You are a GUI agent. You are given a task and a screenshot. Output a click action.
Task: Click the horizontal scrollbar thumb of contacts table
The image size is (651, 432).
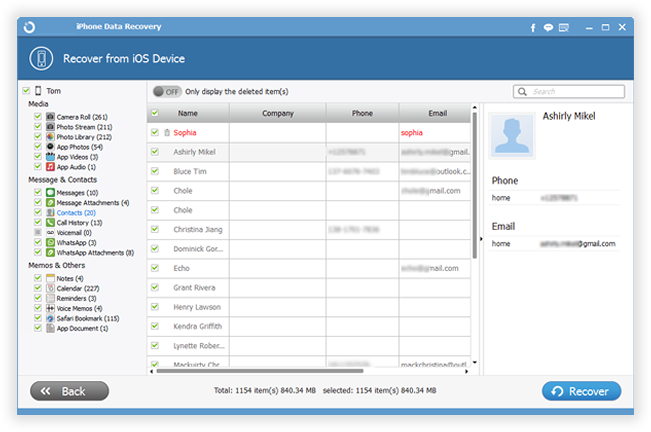pos(260,371)
